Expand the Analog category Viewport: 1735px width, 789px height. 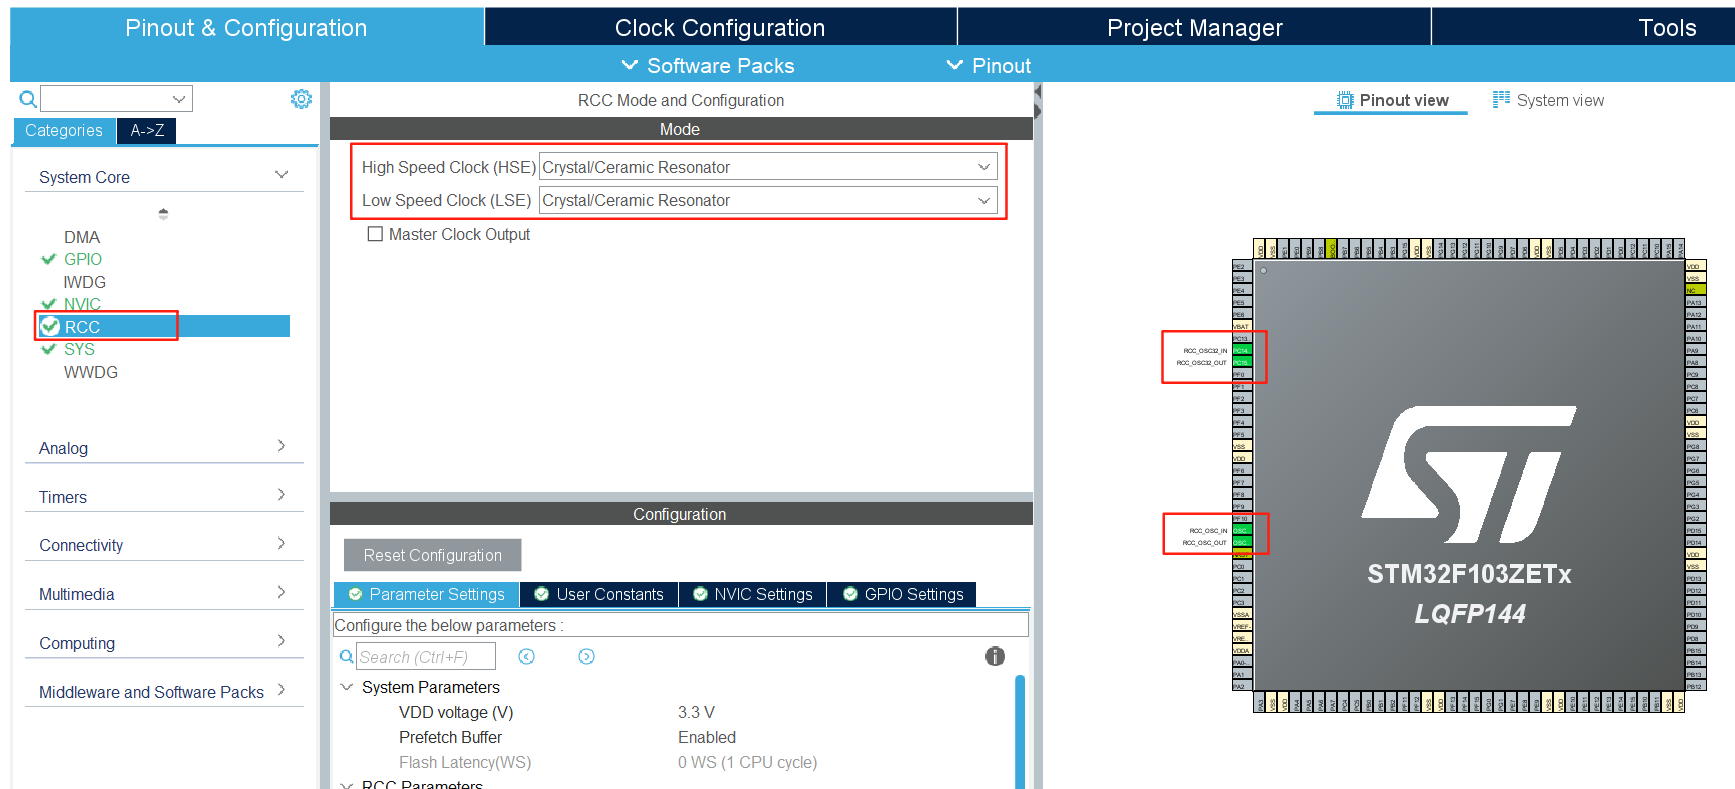281,446
